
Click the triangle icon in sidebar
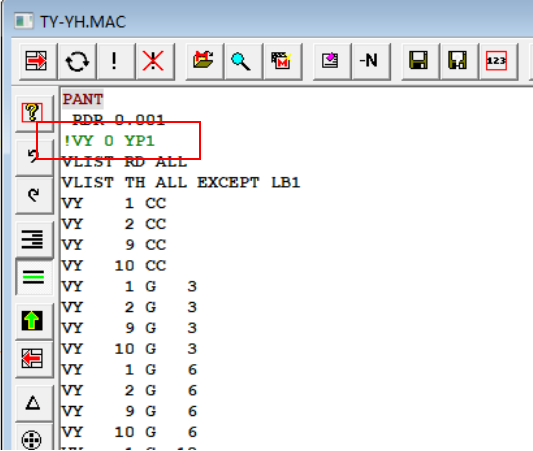33,403
